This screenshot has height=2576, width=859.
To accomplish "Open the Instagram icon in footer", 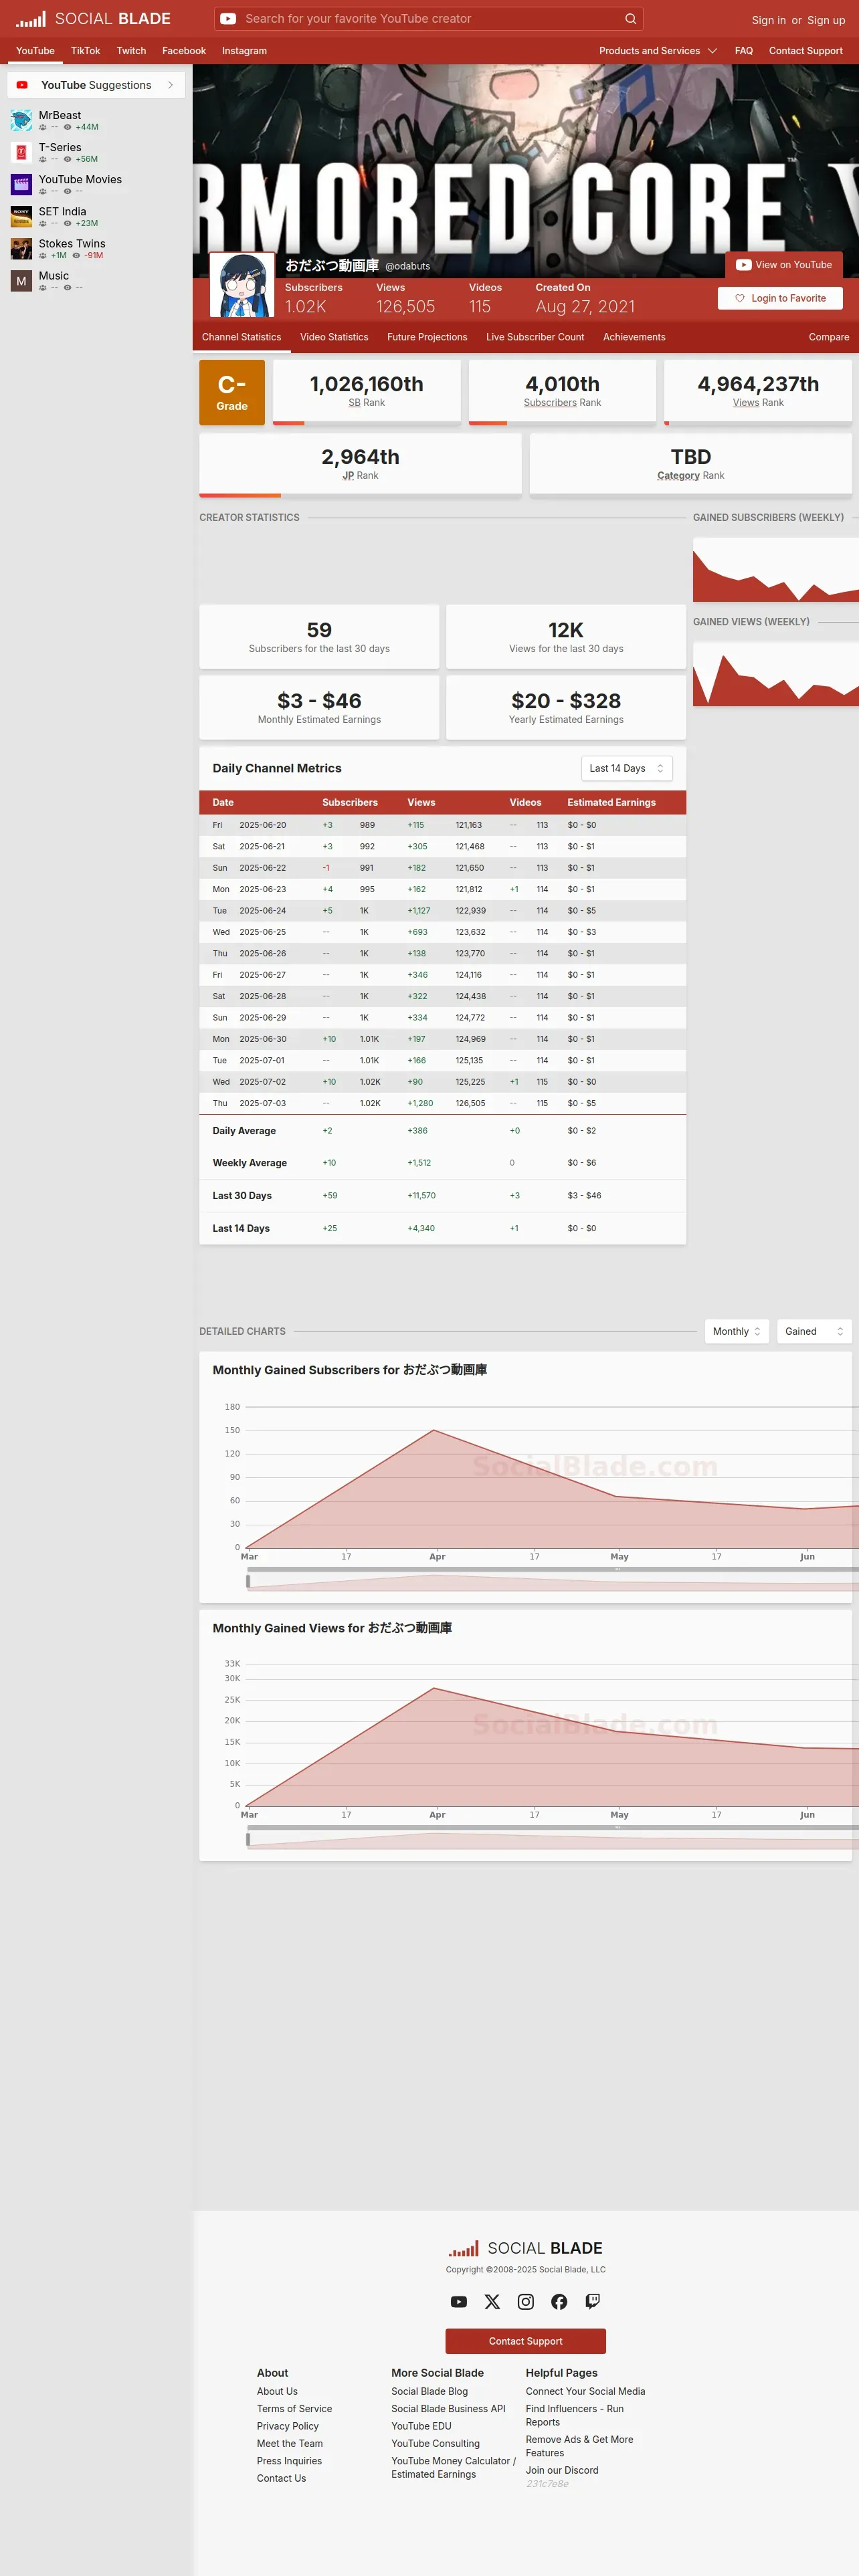I will 526,2301.
